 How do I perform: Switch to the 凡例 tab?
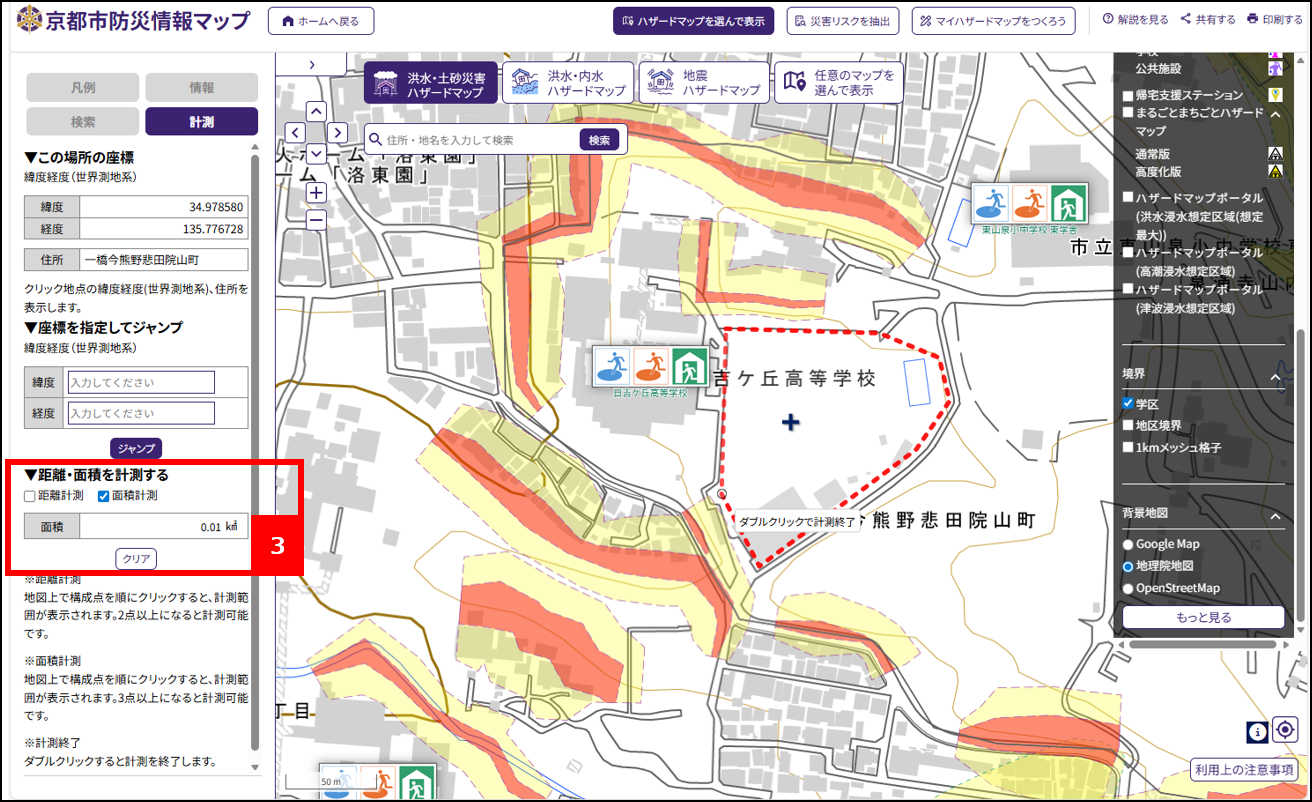(84, 88)
